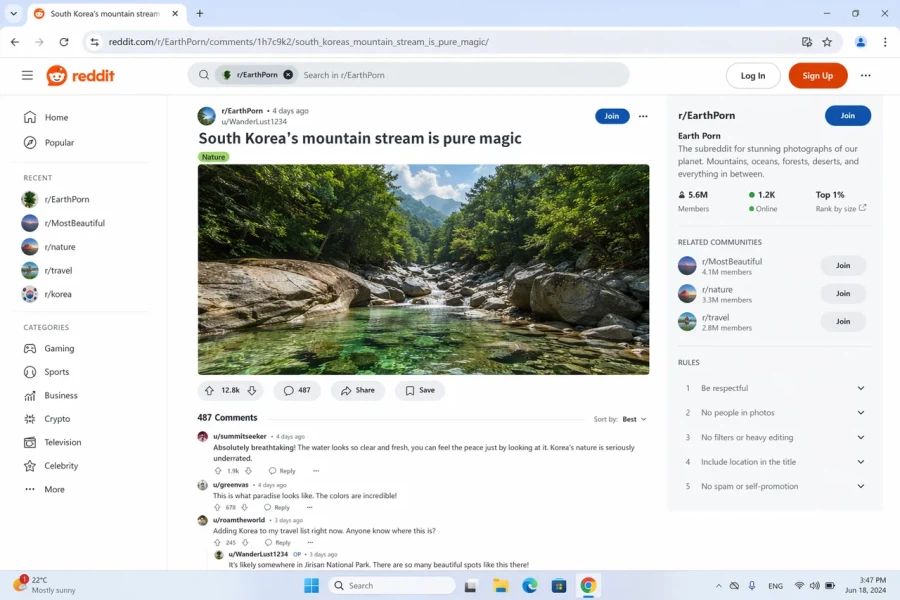Join r/travel from related communities
This screenshot has height=600, width=900.
[842, 322]
